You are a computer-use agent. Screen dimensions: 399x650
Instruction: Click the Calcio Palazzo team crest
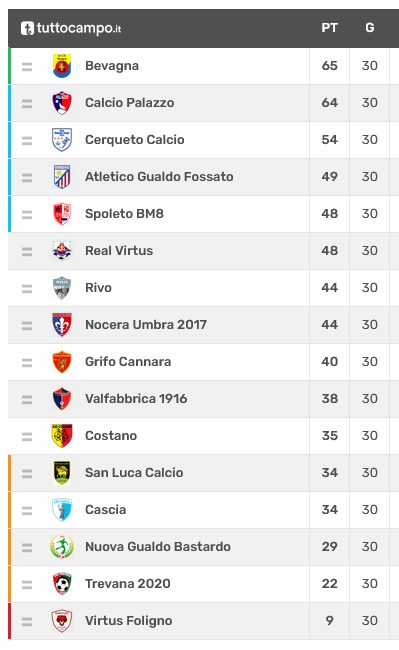(x=62, y=103)
